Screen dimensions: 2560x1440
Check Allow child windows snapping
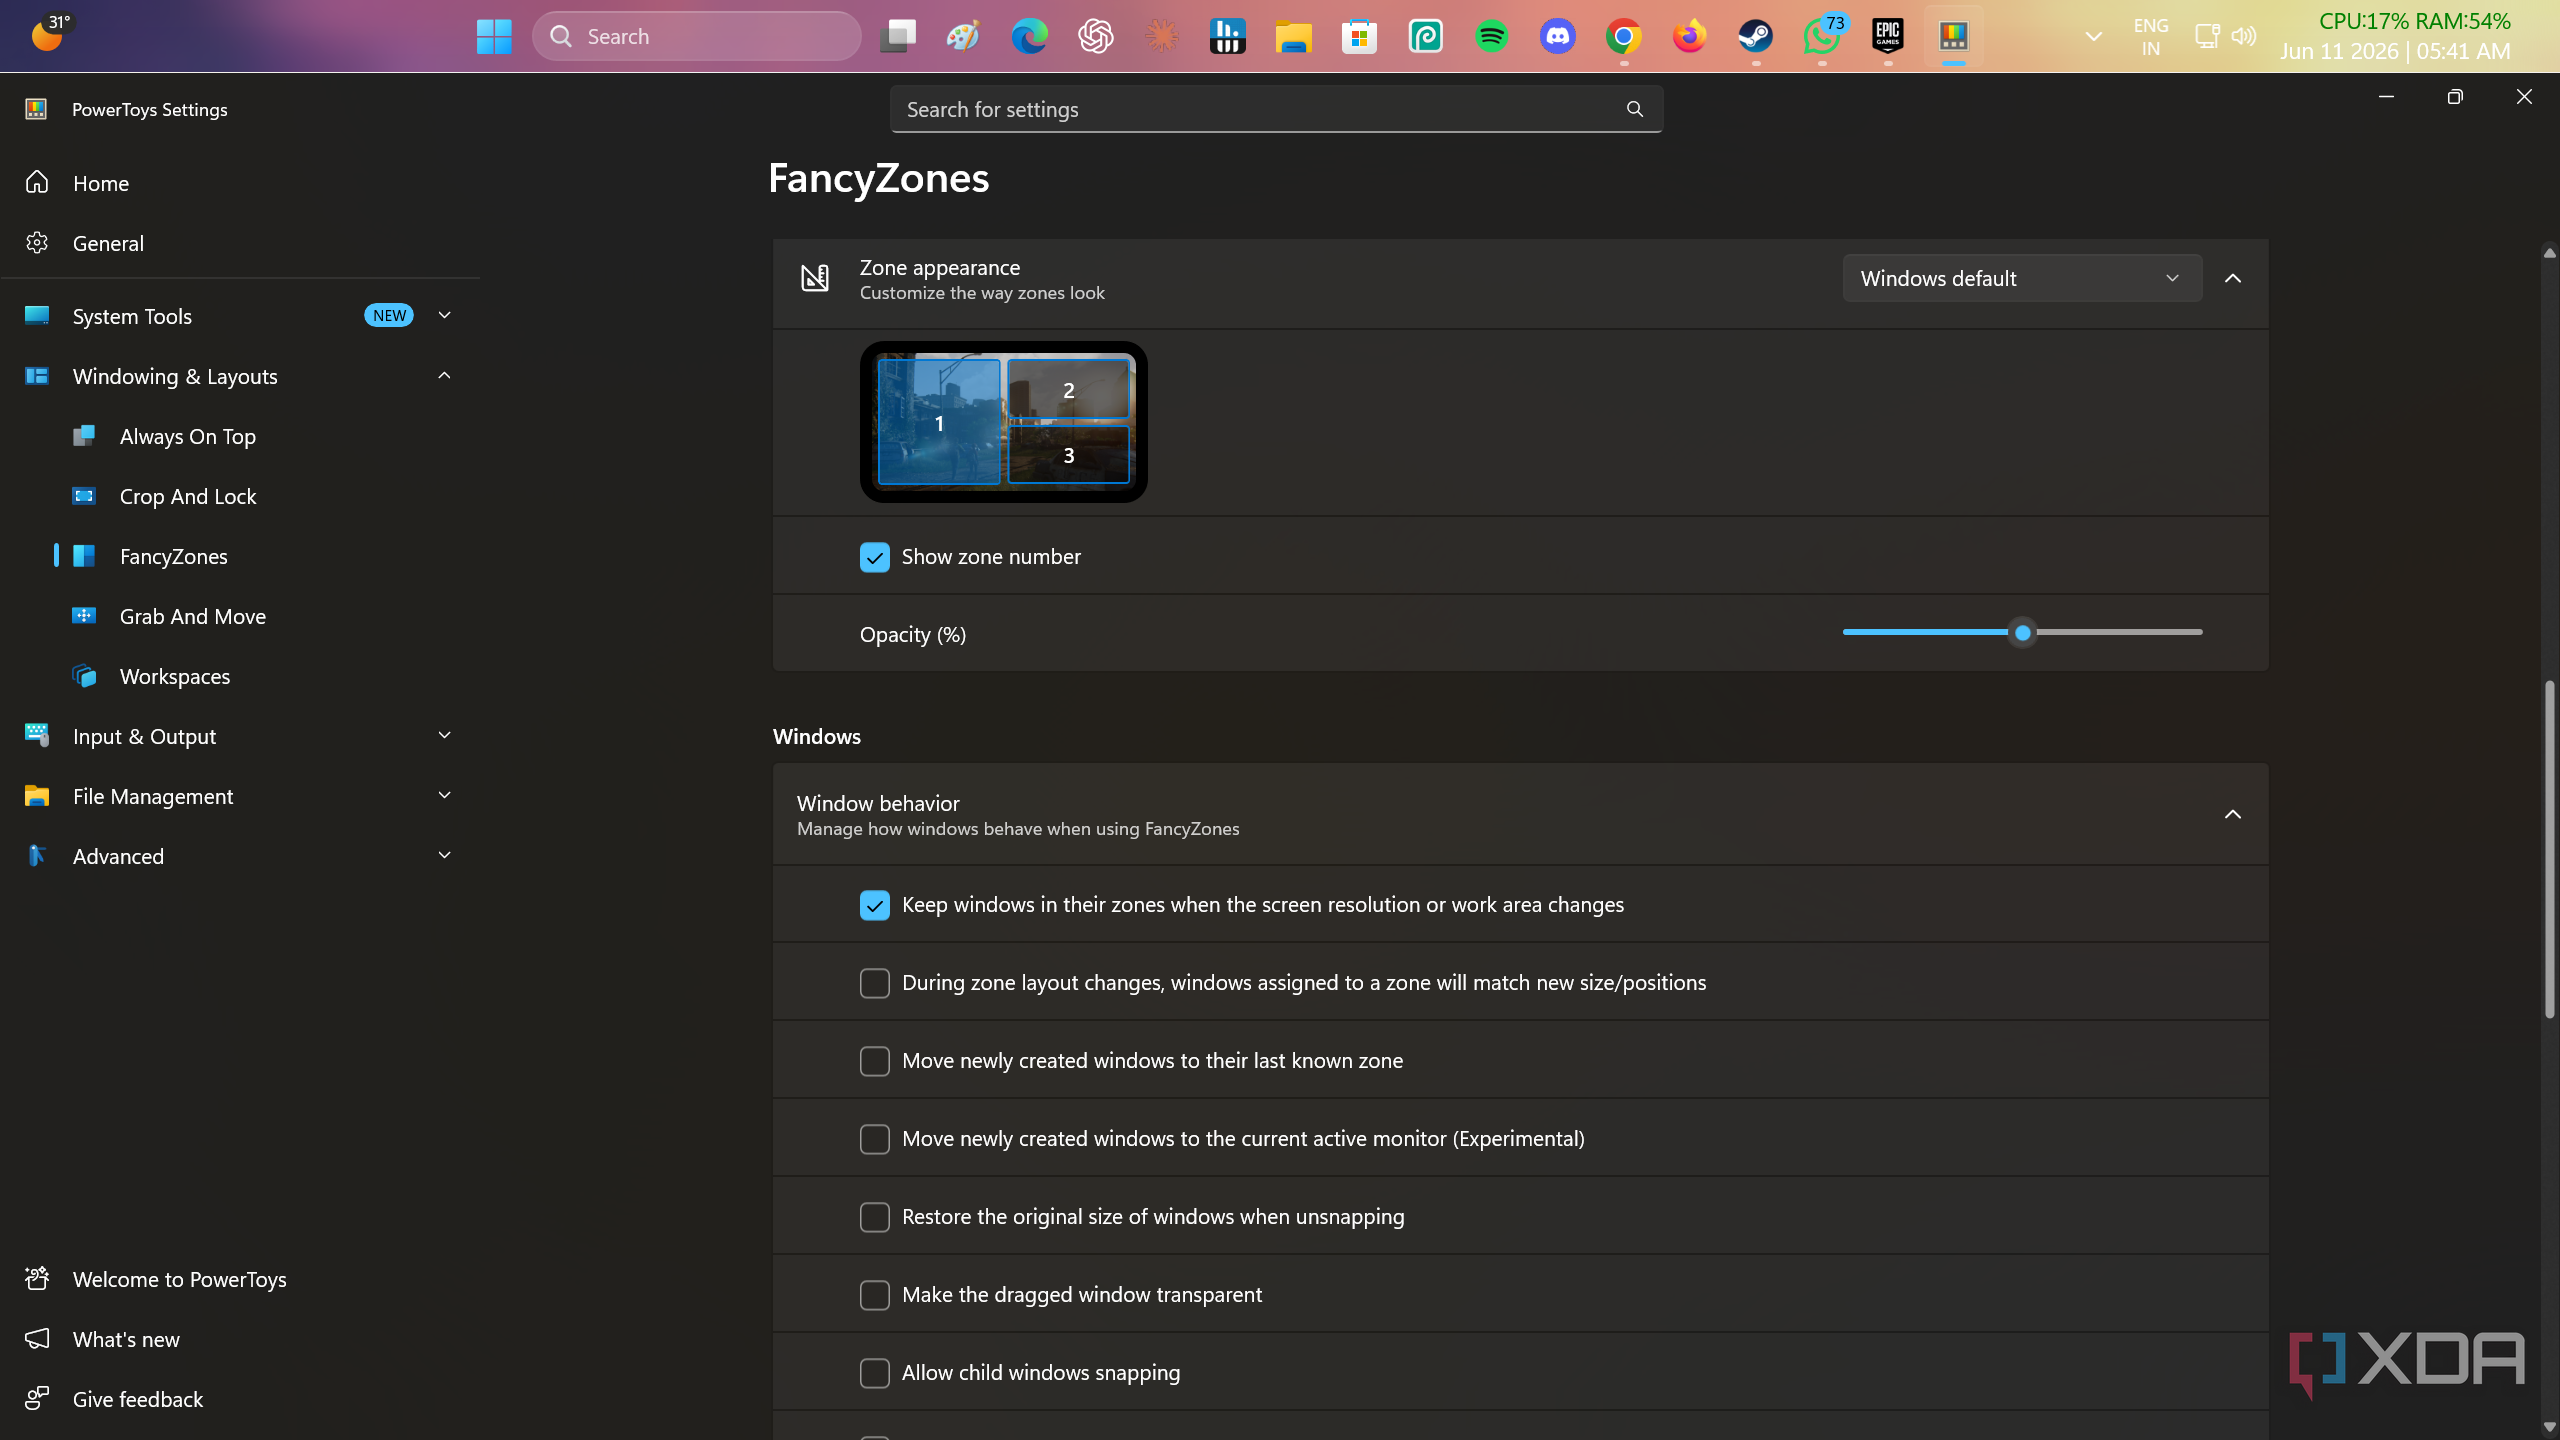pos(875,1373)
